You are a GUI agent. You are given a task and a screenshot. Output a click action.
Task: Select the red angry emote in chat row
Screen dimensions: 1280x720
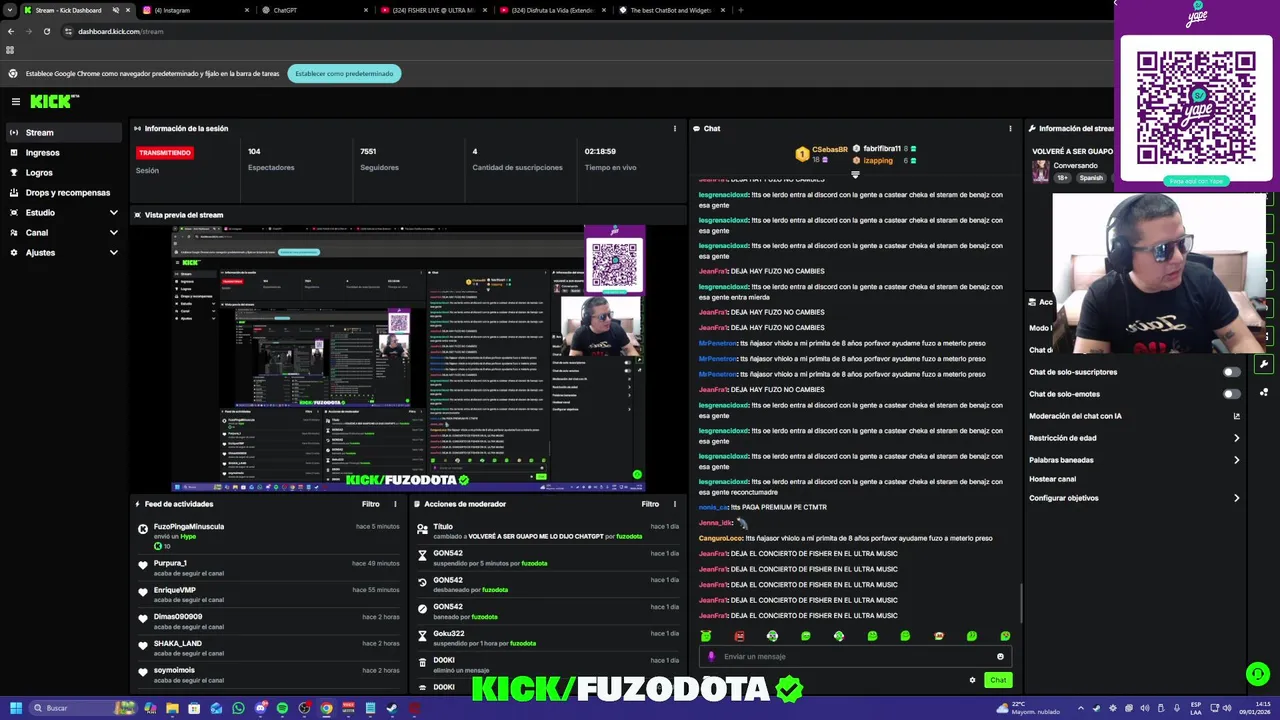point(739,636)
